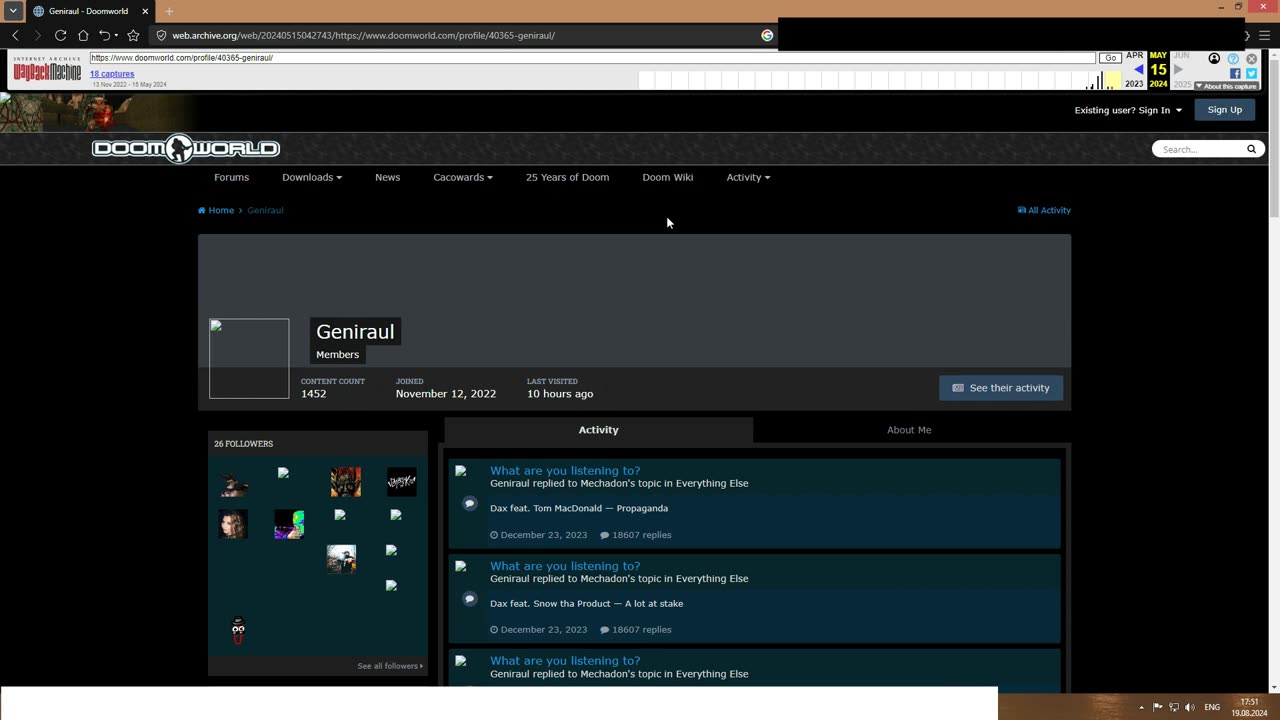Open follower with orange demon face avatar

(346, 482)
